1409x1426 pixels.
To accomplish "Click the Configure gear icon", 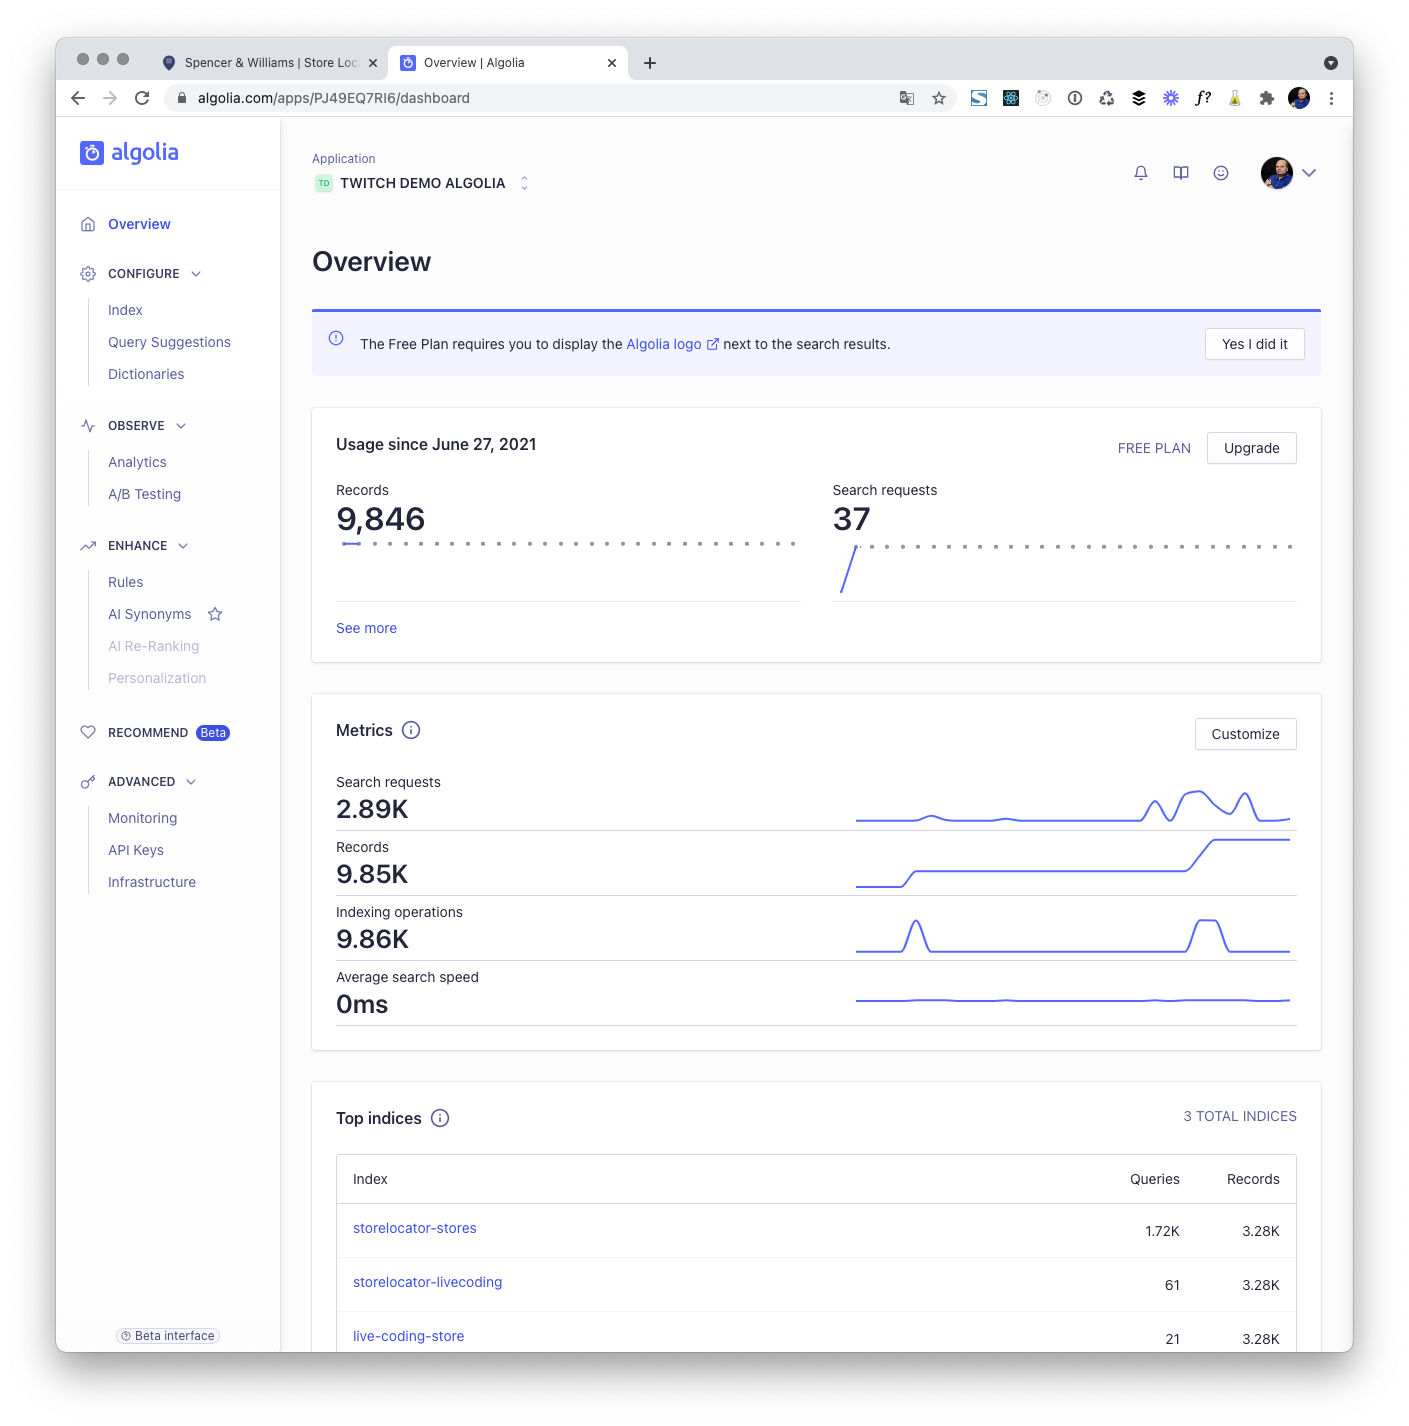I will 88,274.
